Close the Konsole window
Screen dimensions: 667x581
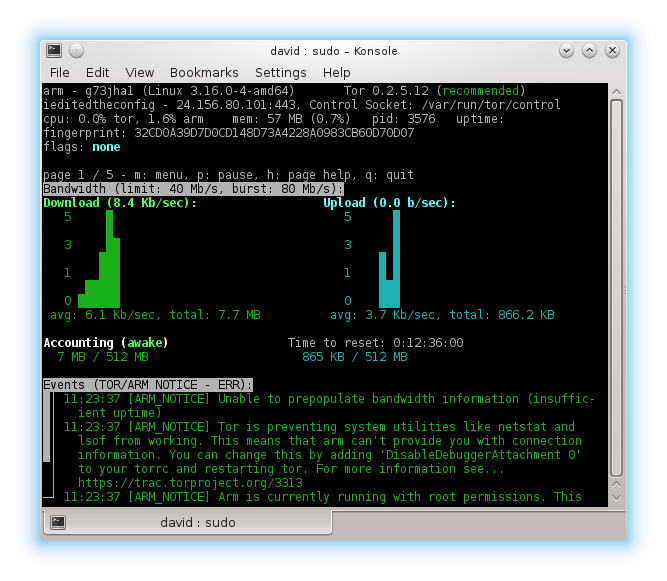click(613, 51)
